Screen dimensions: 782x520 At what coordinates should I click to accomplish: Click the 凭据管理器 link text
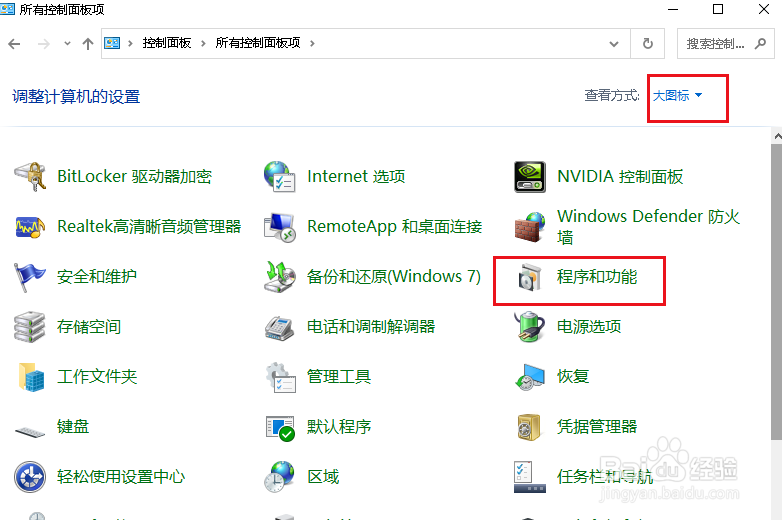pyautogui.click(x=597, y=427)
